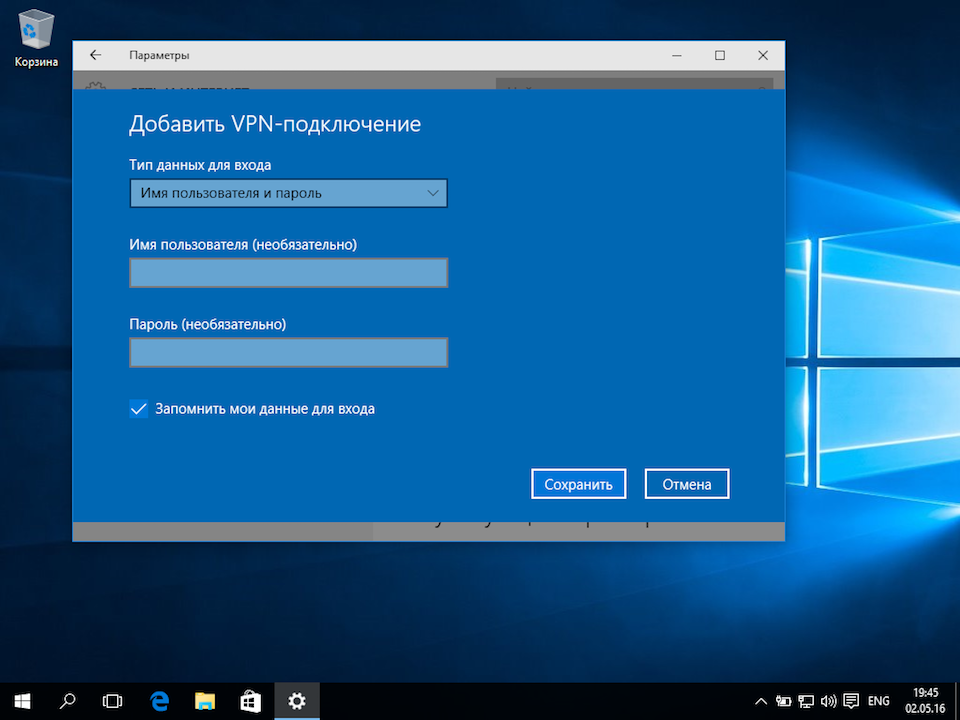
Task: Switch ENG input language indicator
Action: coord(879,702)
